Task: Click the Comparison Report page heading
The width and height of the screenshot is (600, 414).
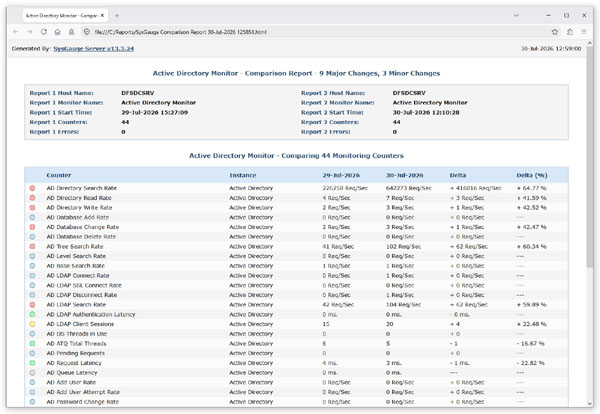Action: click(296, 73)
